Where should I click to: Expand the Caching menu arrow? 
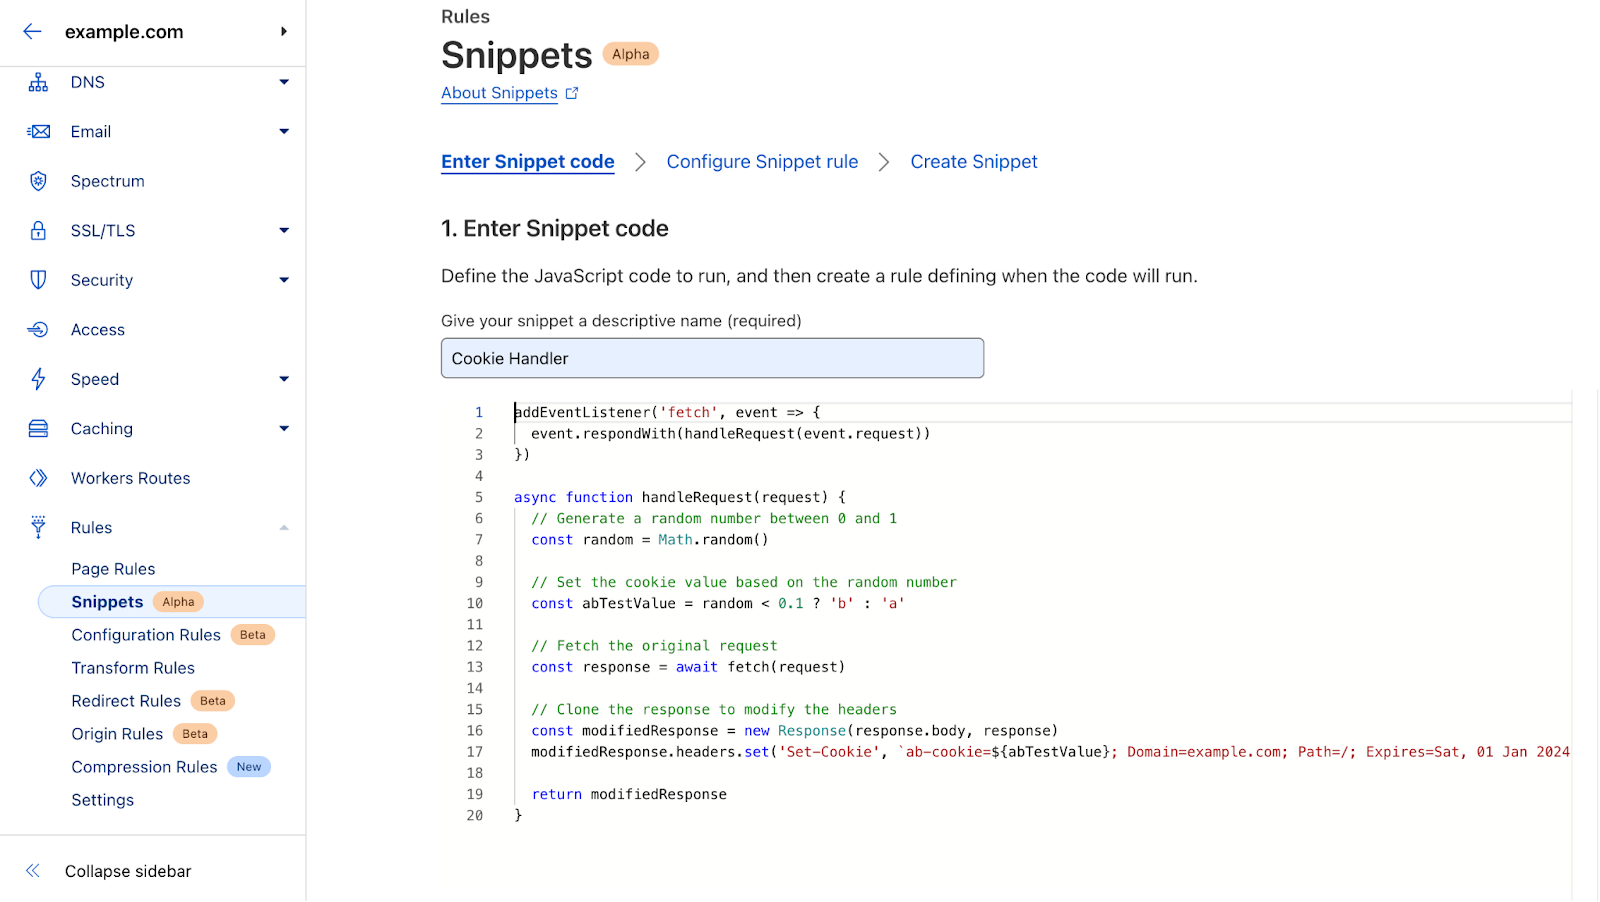284,428
